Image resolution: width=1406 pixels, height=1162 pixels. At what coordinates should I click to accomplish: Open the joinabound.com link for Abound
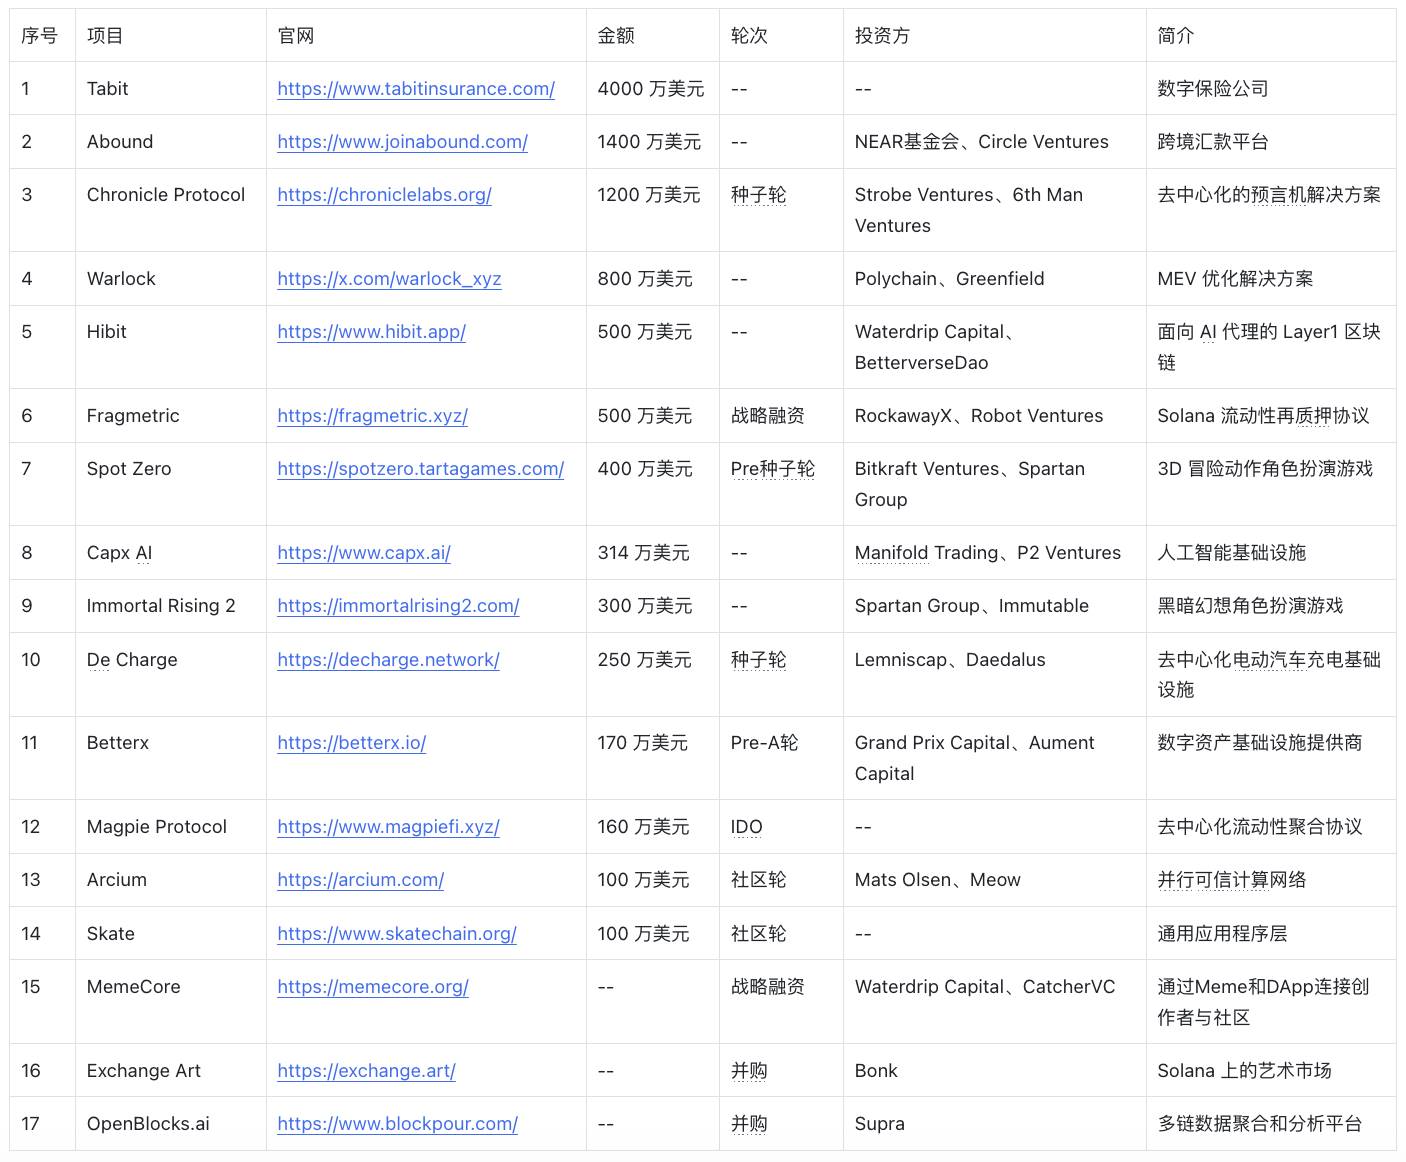point(402,142)
